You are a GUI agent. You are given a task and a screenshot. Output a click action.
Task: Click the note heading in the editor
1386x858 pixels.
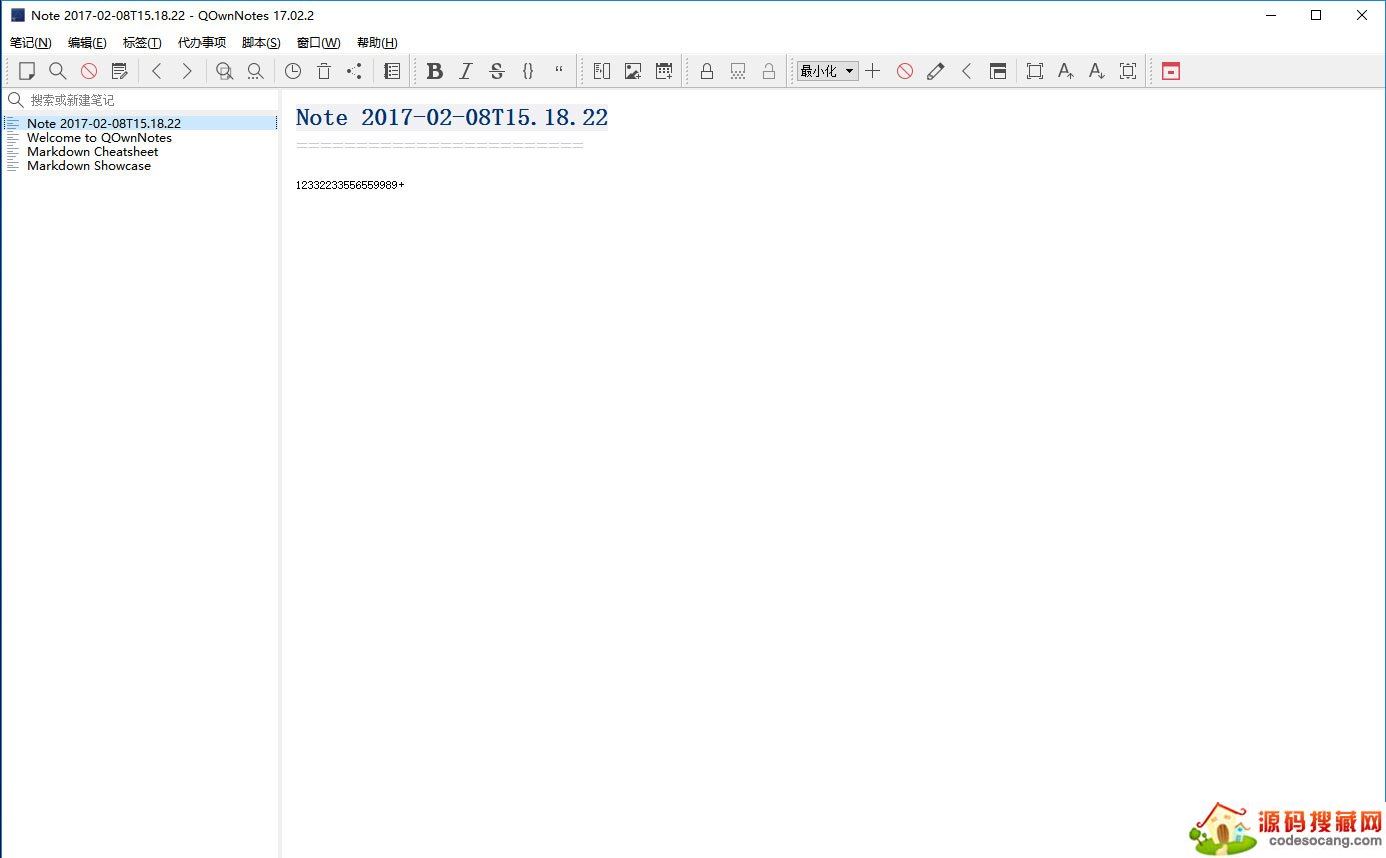click(452, 118)
